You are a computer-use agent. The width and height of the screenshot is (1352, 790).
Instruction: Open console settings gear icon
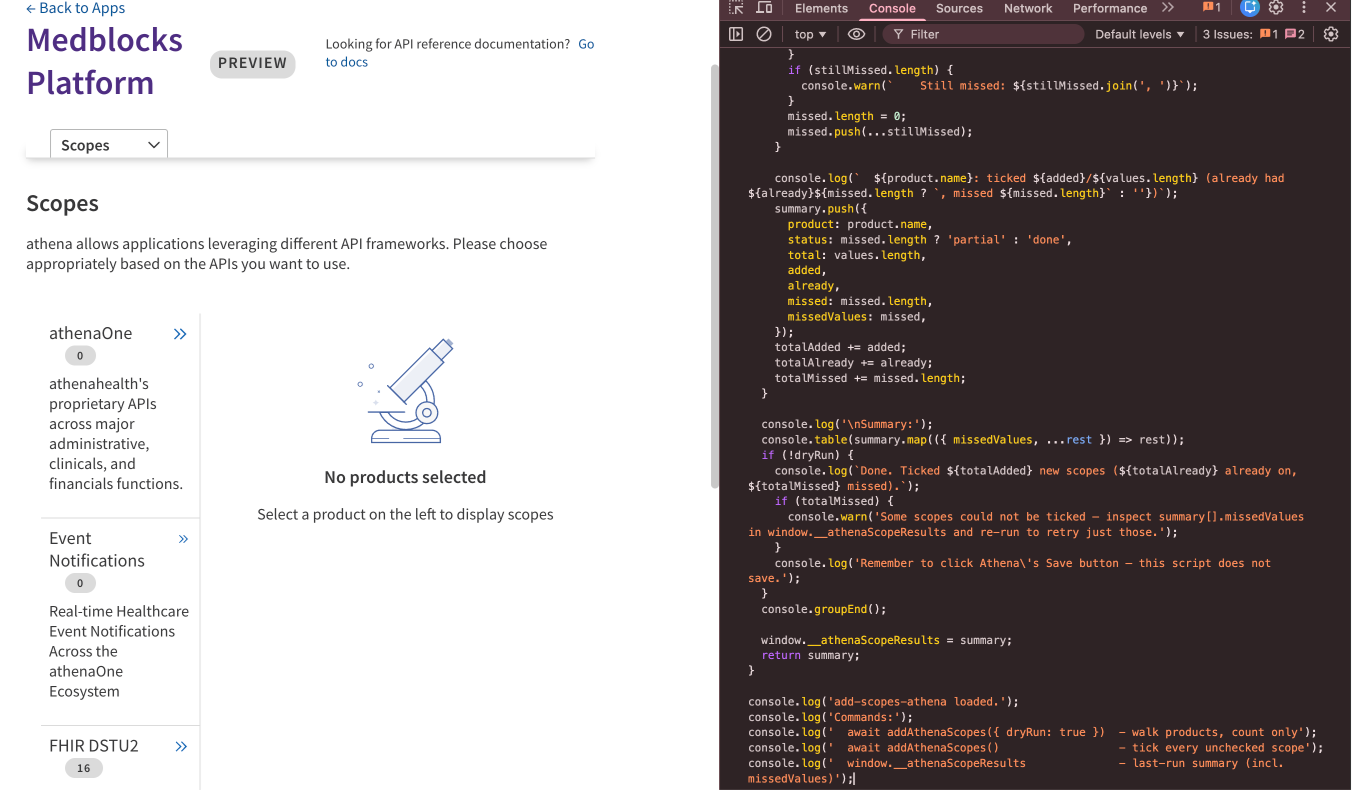[x=1331, y=34]
